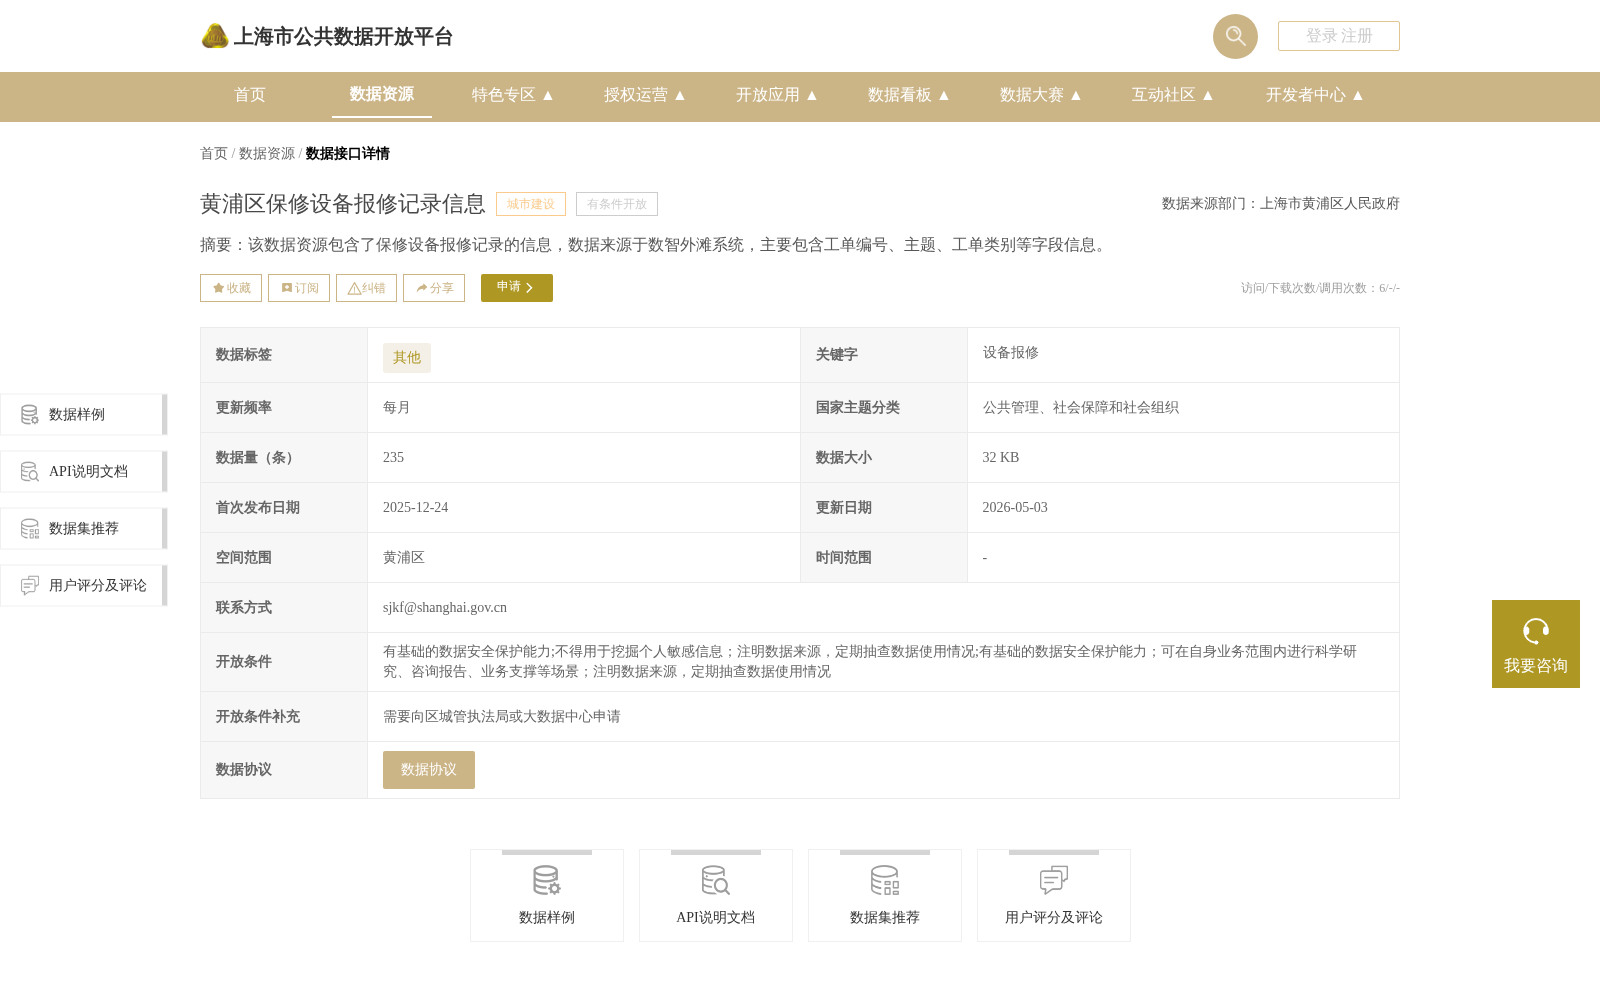Open 用户评分及评论 in the left sidebar

pos(84,586)
